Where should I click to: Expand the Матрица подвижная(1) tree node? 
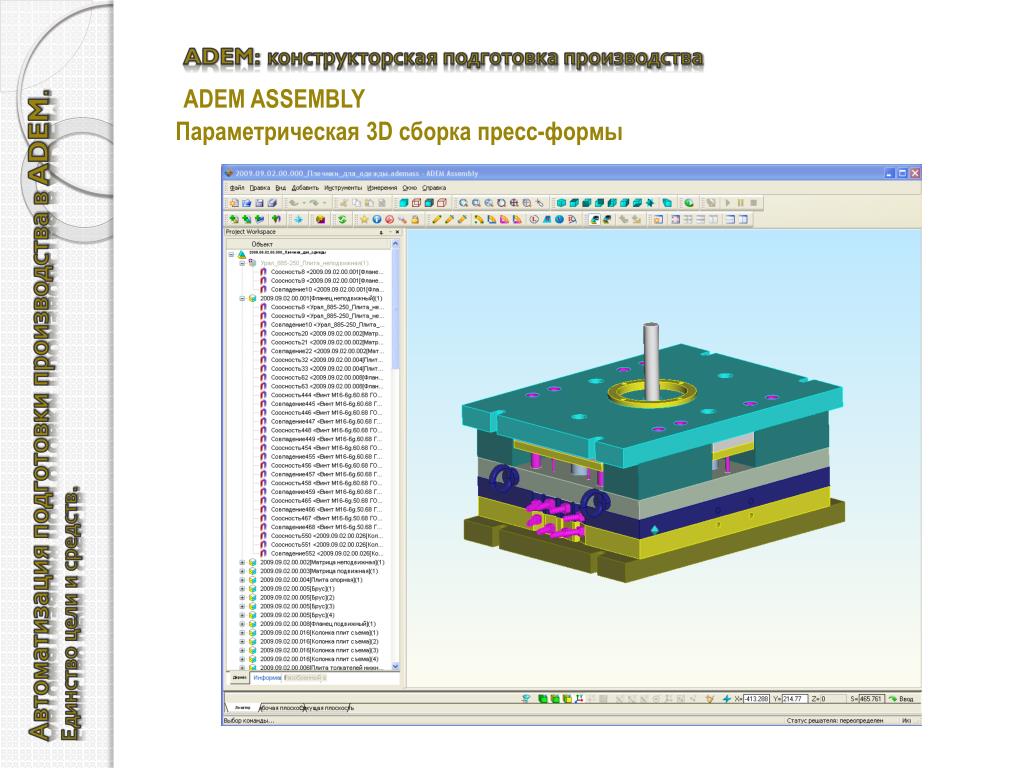tap(242, 571)
